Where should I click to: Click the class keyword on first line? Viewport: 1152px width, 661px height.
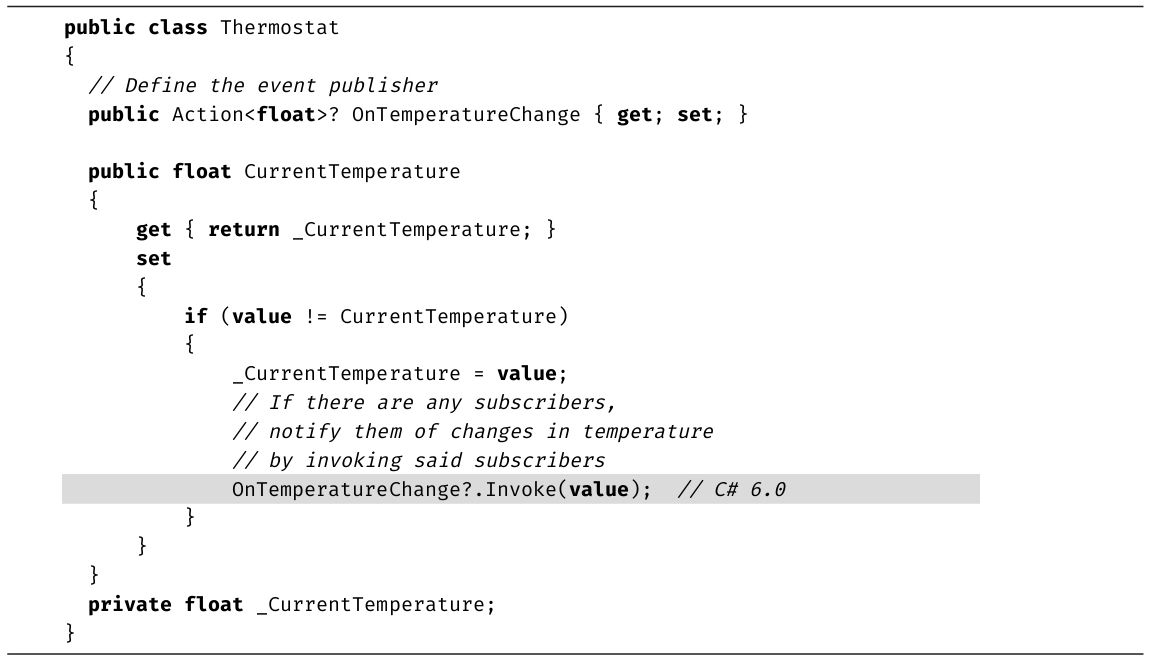(x=178, y=28)
